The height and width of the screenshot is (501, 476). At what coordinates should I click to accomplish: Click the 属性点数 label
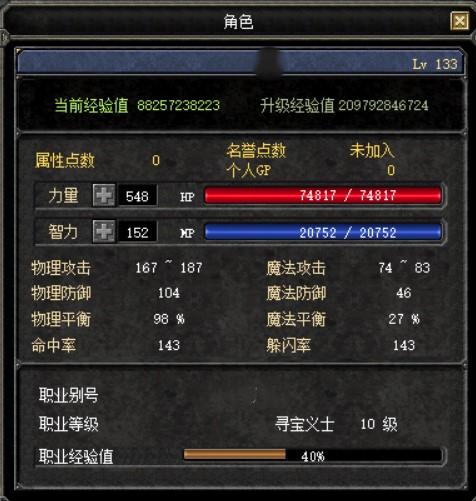point(65,160)
